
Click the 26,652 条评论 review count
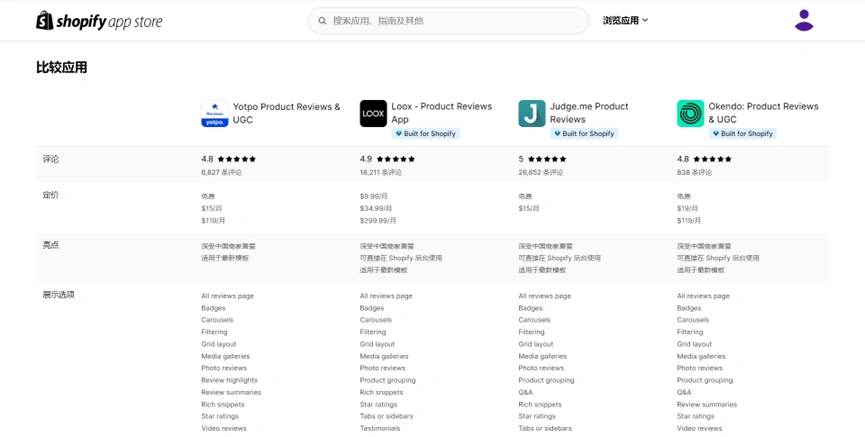tap(541, 172)
